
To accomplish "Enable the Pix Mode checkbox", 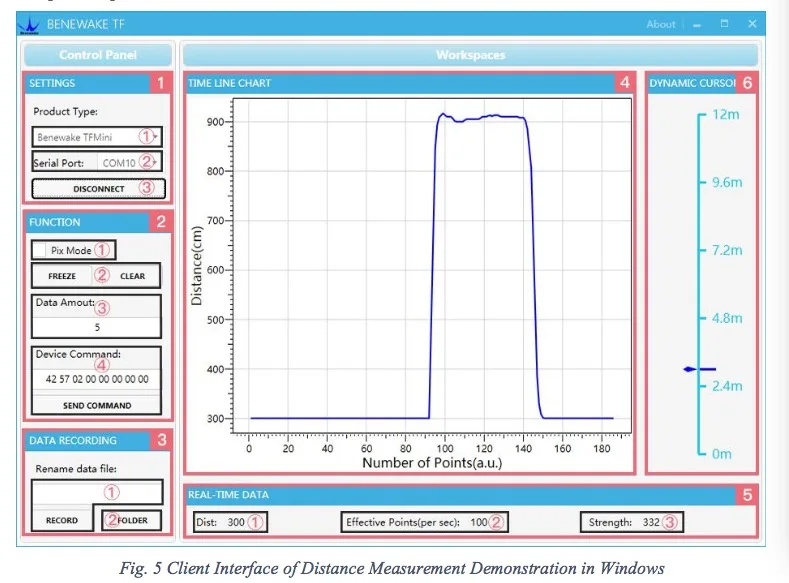I will (39, 250).
